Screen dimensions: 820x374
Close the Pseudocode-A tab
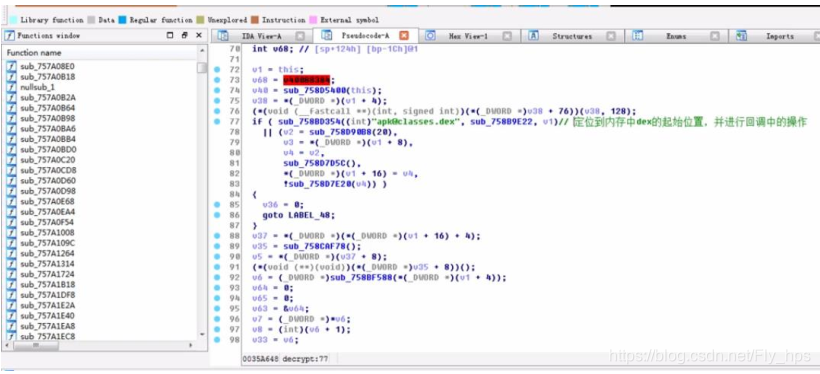pos(403,36)
